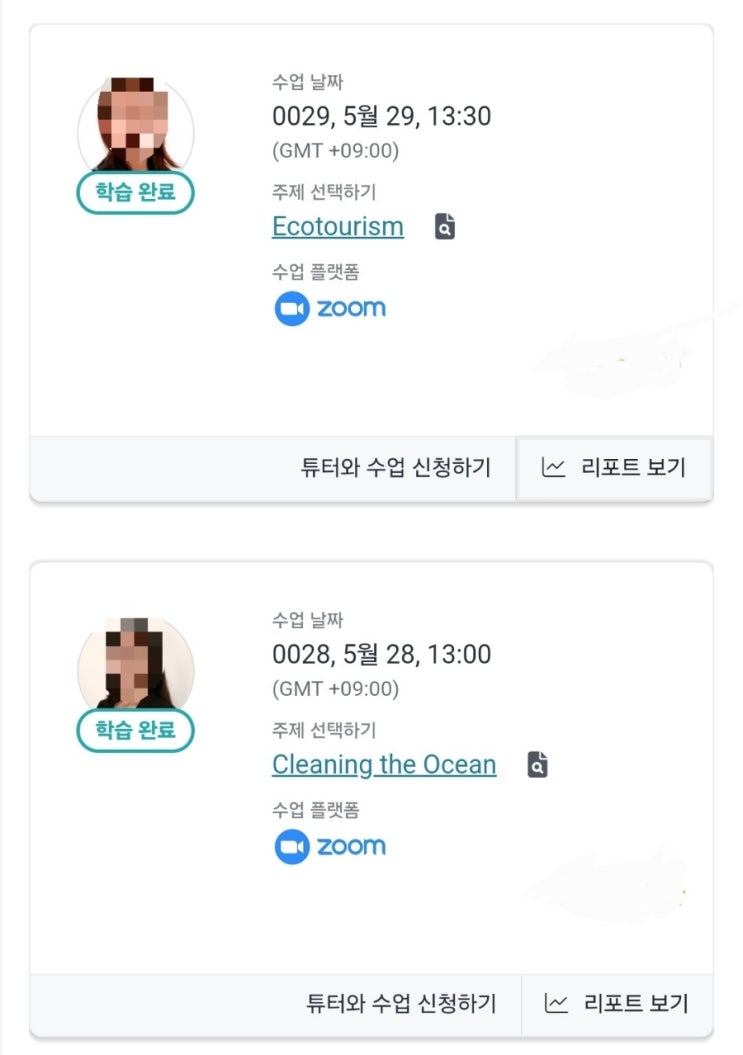Click the lesson date 0029, 5월 29, 13:30
Screen dimensions: 743x1055
point(381,117)
